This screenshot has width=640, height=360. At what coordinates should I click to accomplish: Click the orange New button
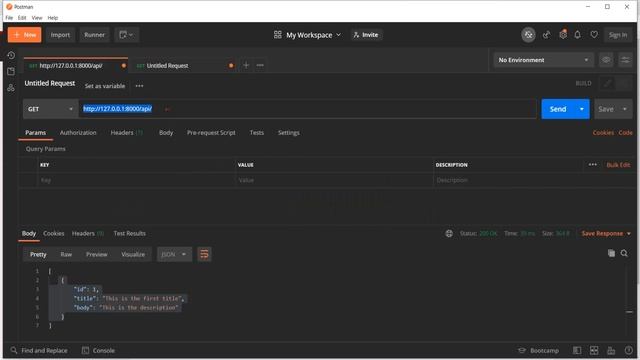[24, 35]
